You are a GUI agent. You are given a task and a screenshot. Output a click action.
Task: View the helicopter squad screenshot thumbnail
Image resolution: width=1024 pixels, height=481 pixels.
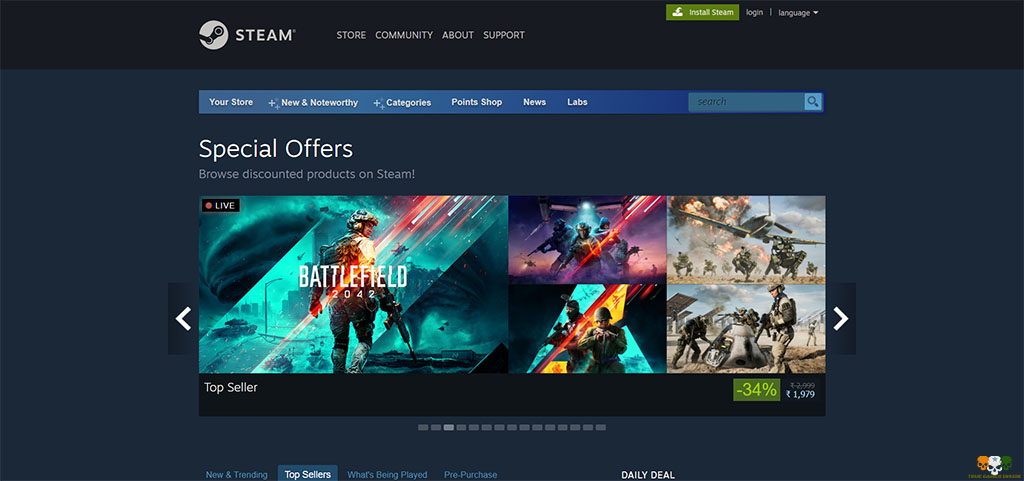[x=588, y=240]
